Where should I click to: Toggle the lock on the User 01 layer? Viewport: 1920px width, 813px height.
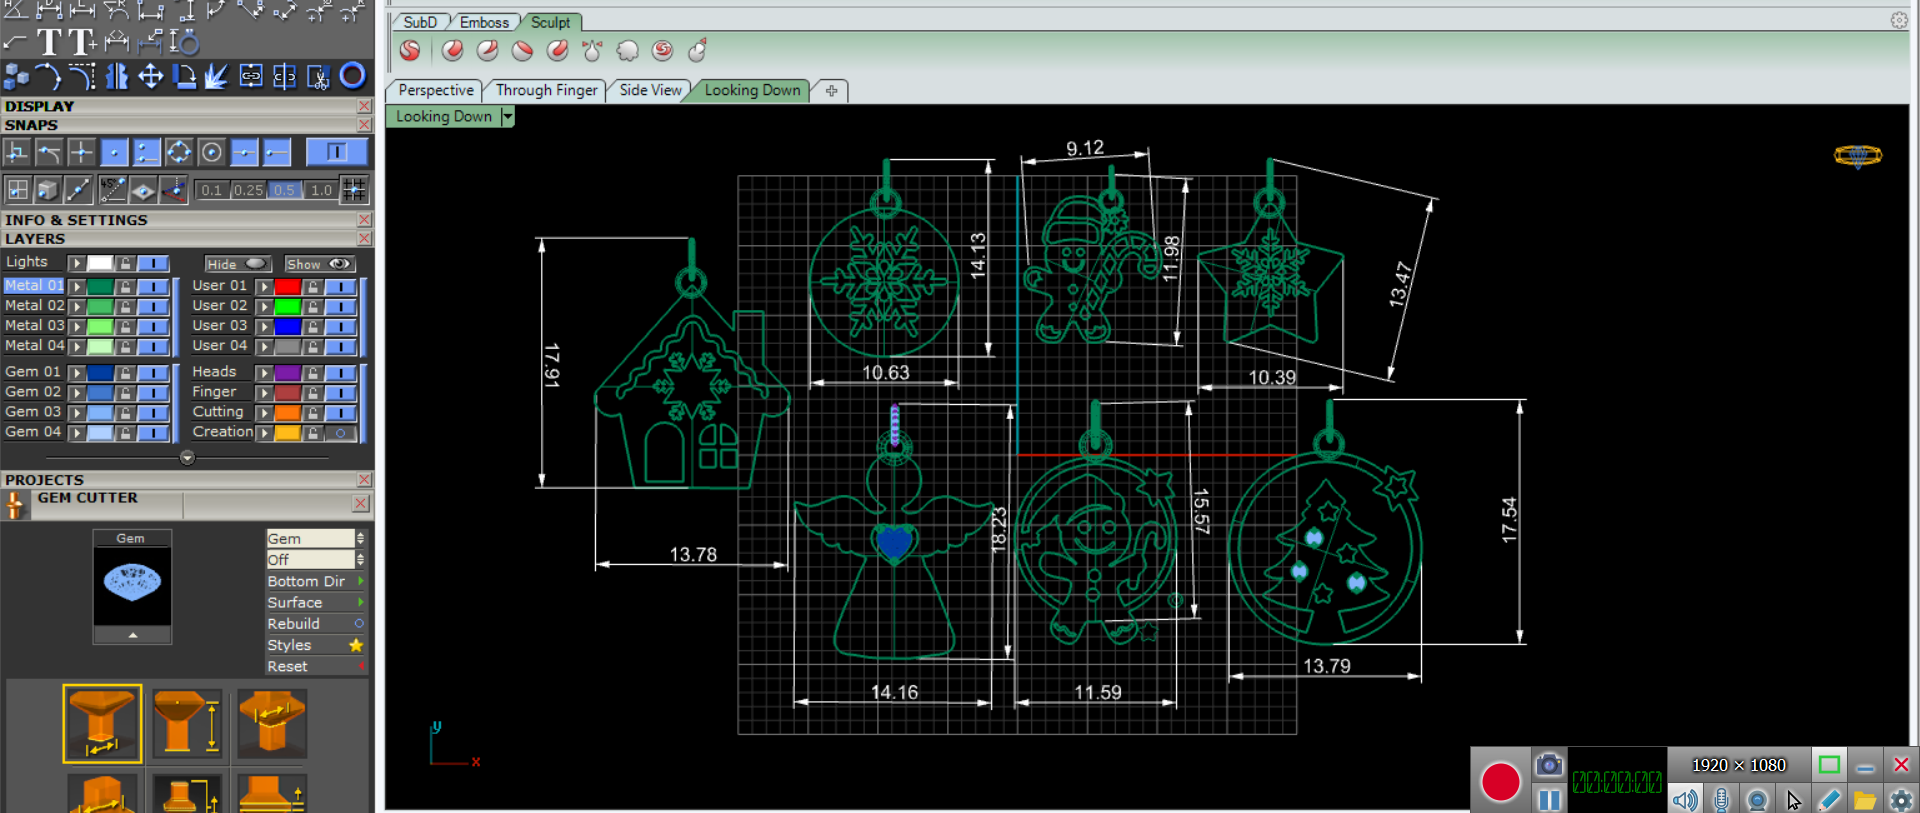coord(313,287)
